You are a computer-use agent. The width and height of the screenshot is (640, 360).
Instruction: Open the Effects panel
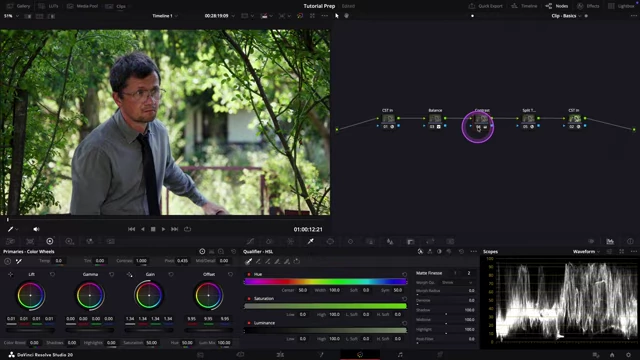(x=588, y=6)
